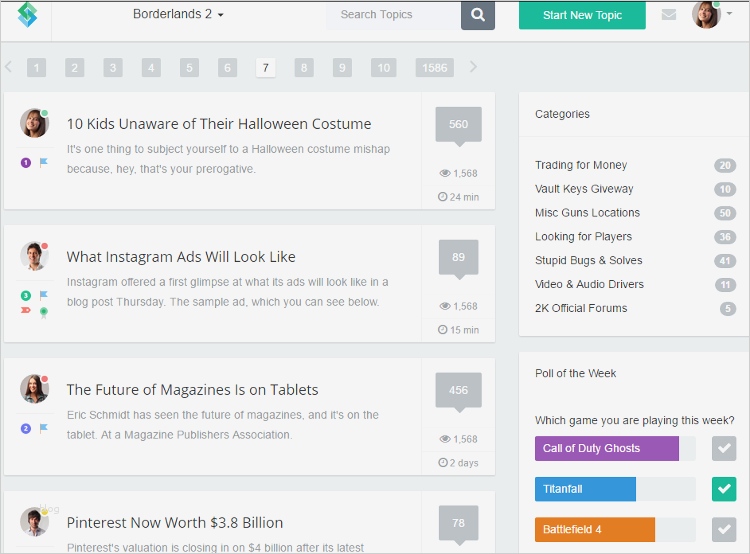750x554 pixels.
Task: Click 78 replies bubble on Pinterest topic
Action: click(458, 524)
